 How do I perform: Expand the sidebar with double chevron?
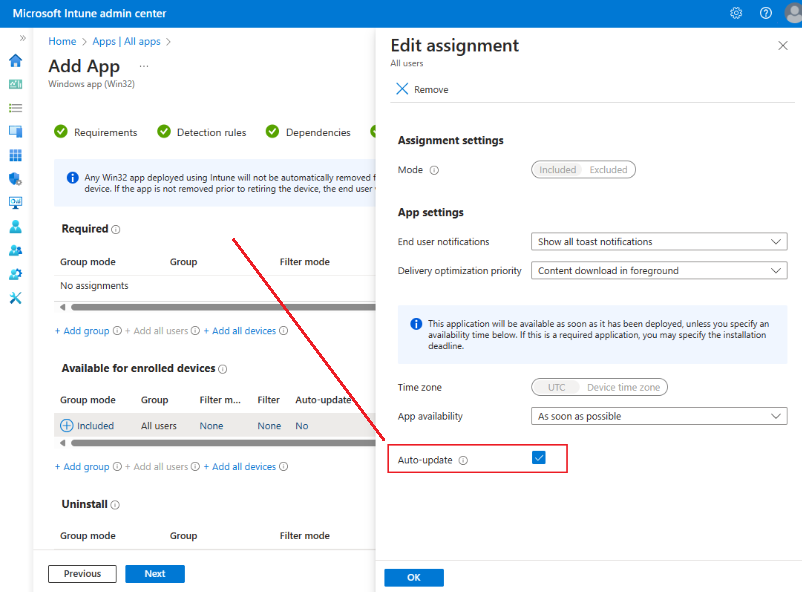(23, 38)
